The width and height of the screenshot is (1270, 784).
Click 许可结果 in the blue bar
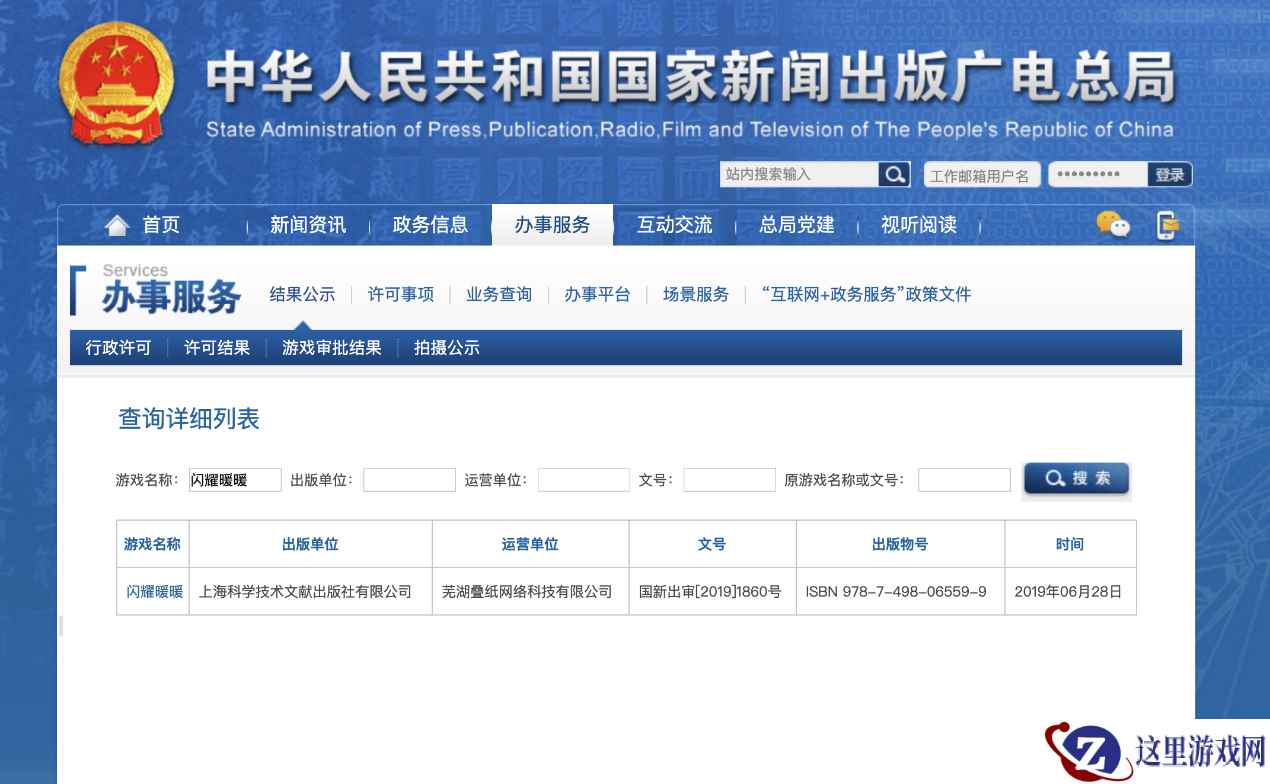coord(217,348)
